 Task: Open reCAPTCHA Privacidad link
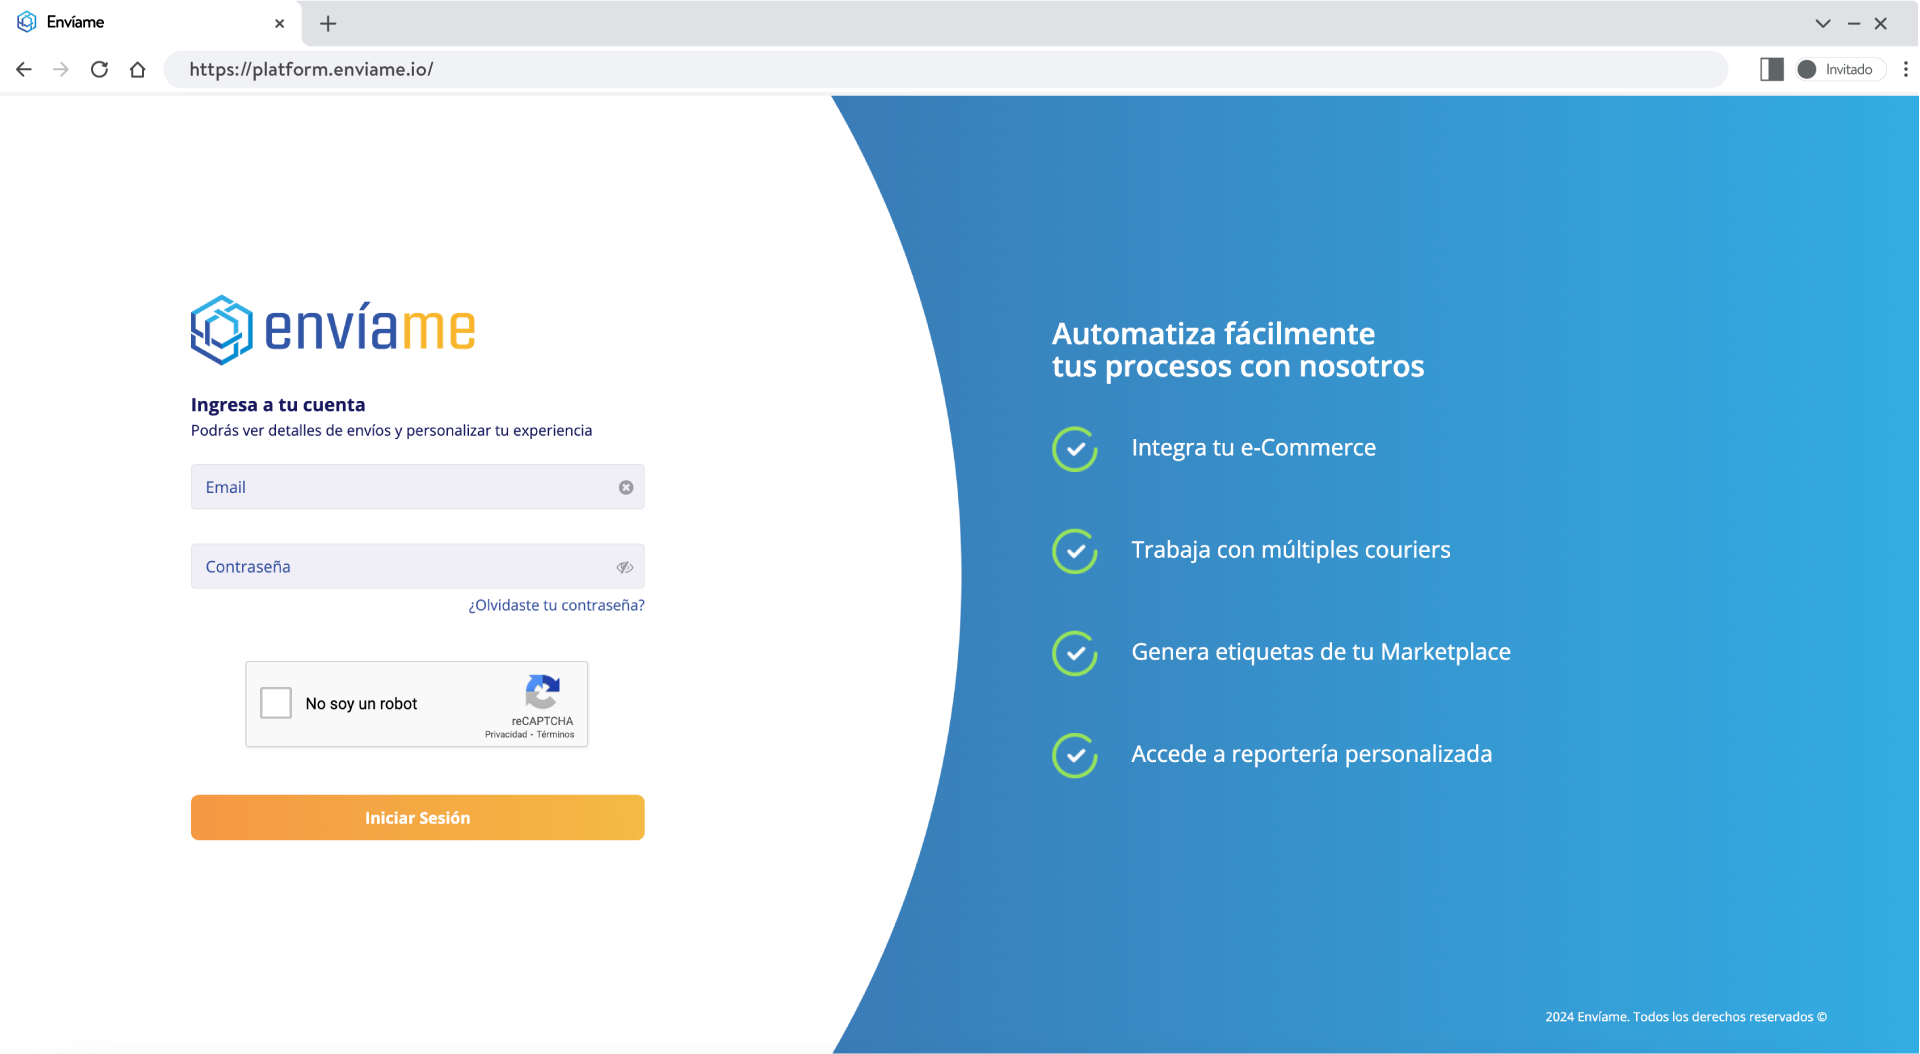(x=506, y=734)
